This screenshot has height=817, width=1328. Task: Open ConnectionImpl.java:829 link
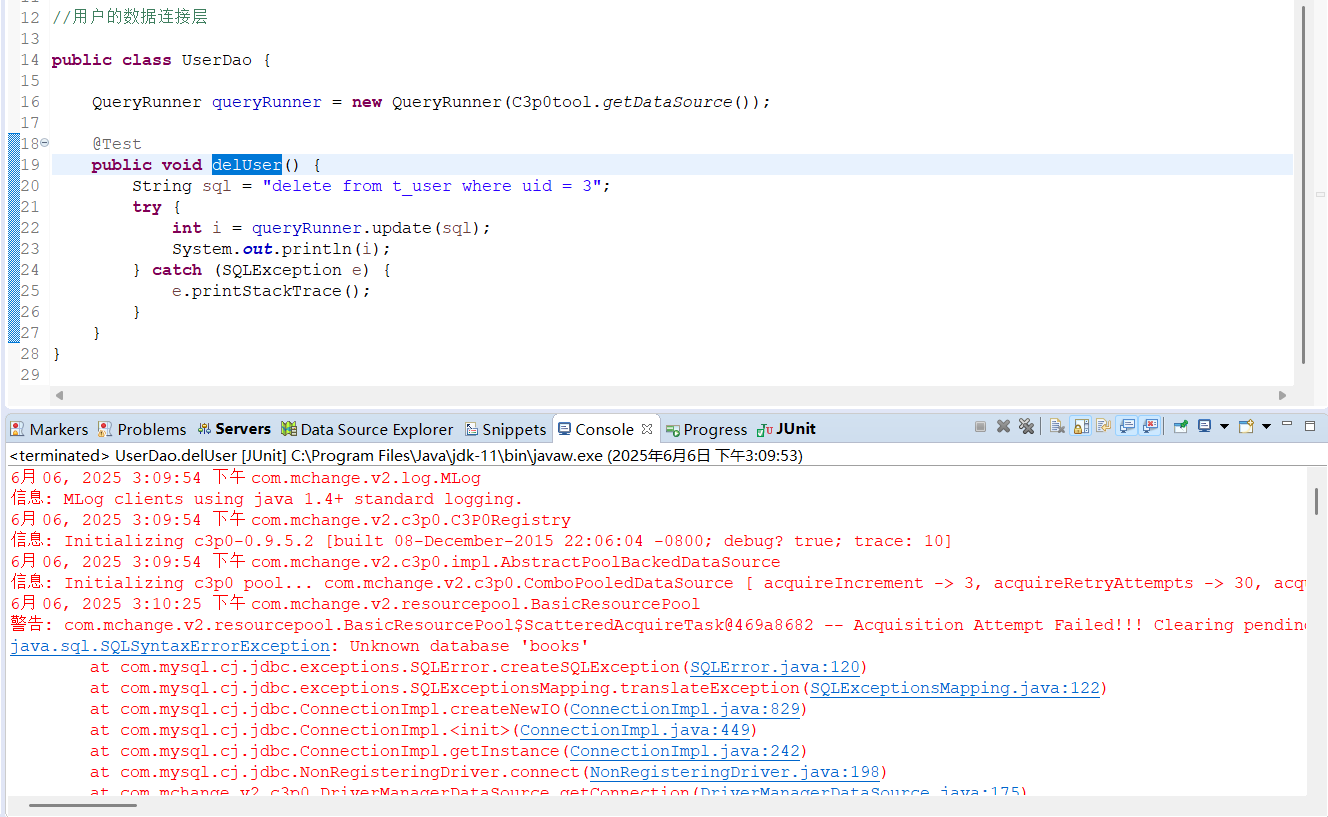[685, 709]
